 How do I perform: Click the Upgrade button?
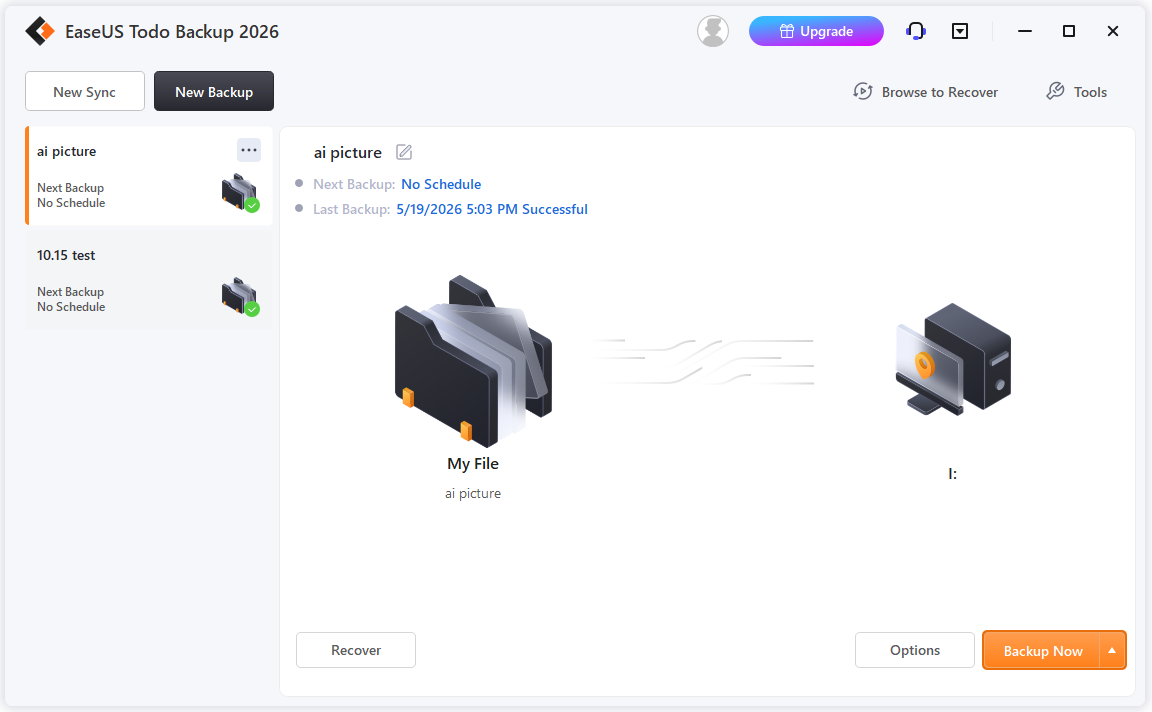point(816,31)
